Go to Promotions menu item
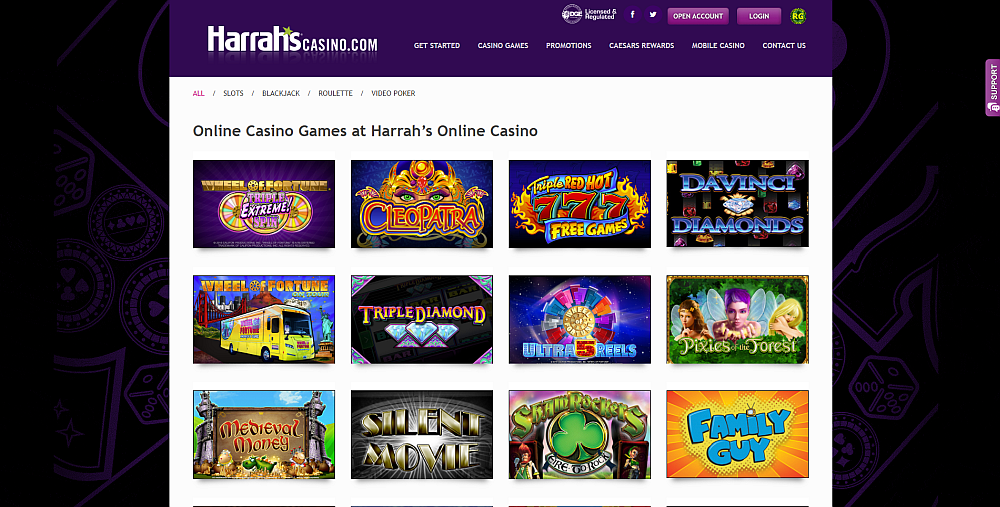1000x507 pixels. pyautogui.click(x=568, y=45)
